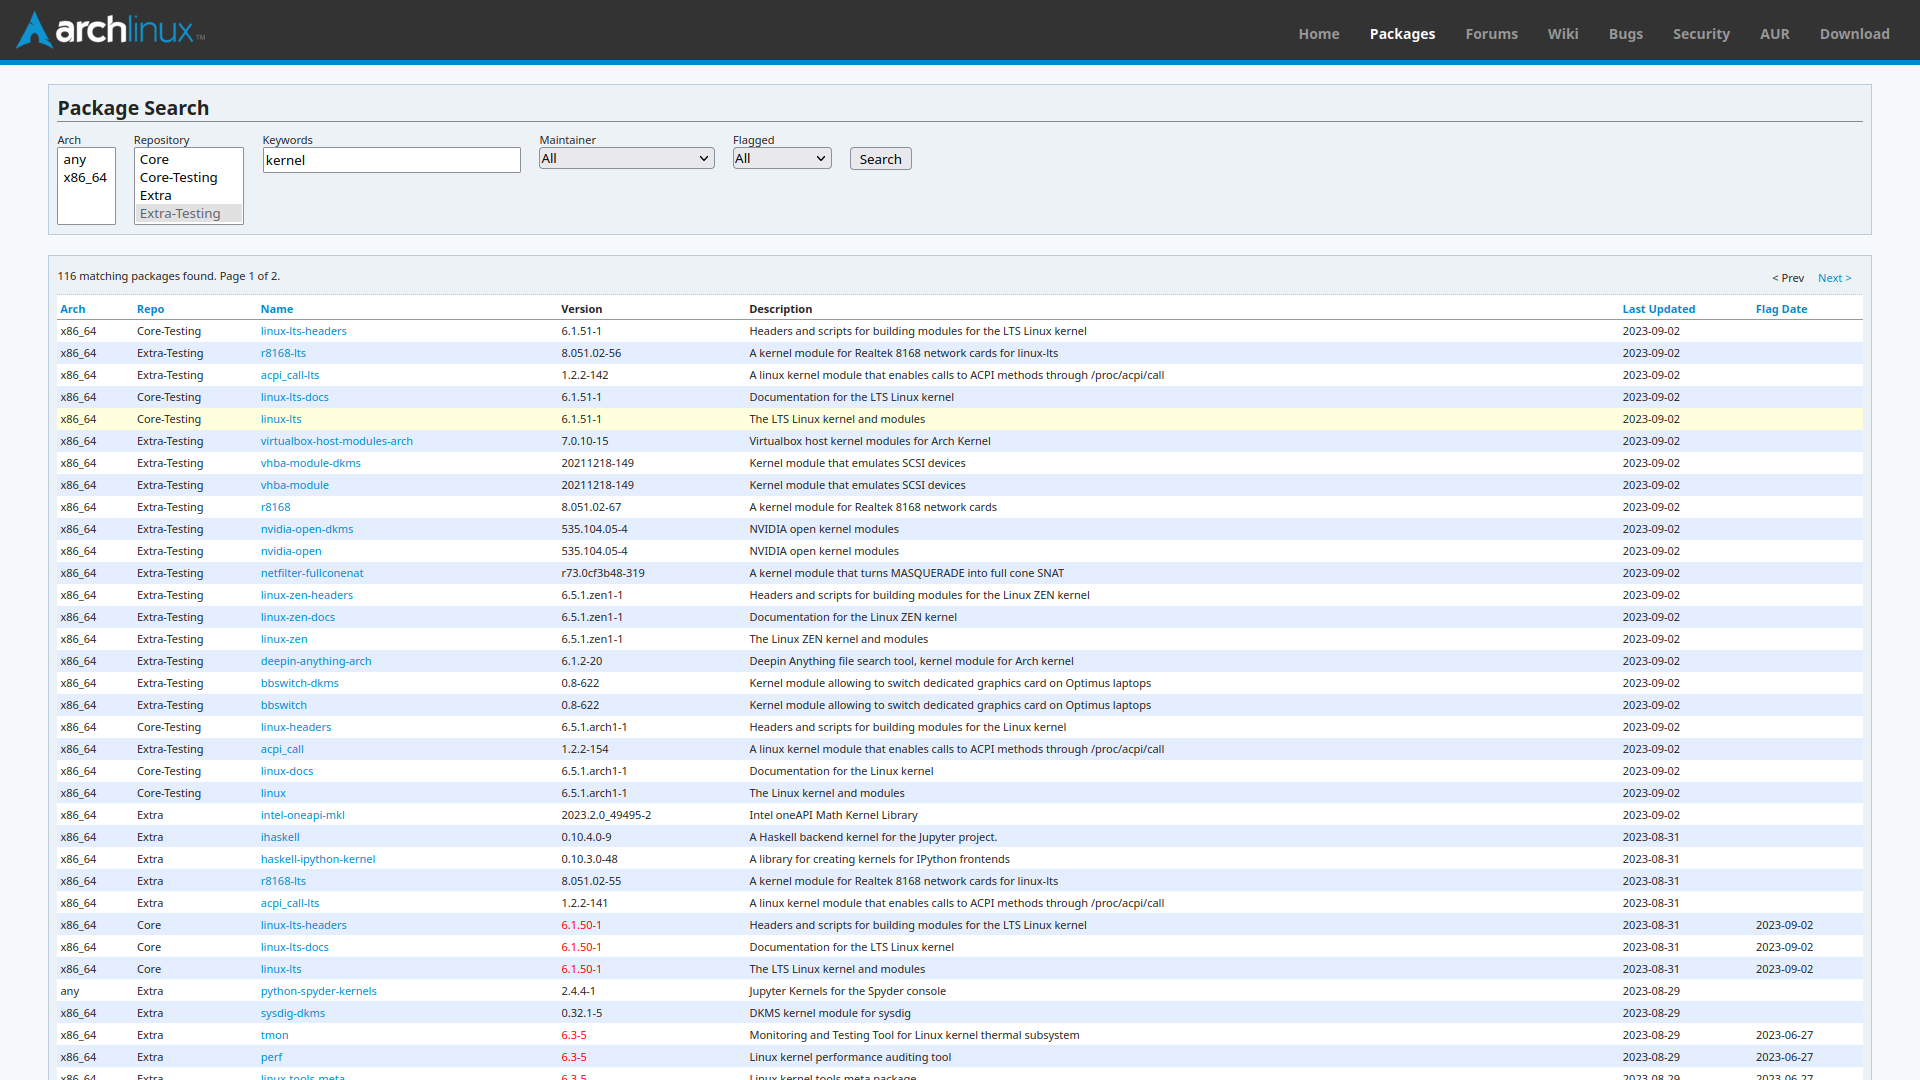Sort by Last Updated column
Image resolution: width=1920 pixels, height=1080 pixels.
(x=1658, y=309)
